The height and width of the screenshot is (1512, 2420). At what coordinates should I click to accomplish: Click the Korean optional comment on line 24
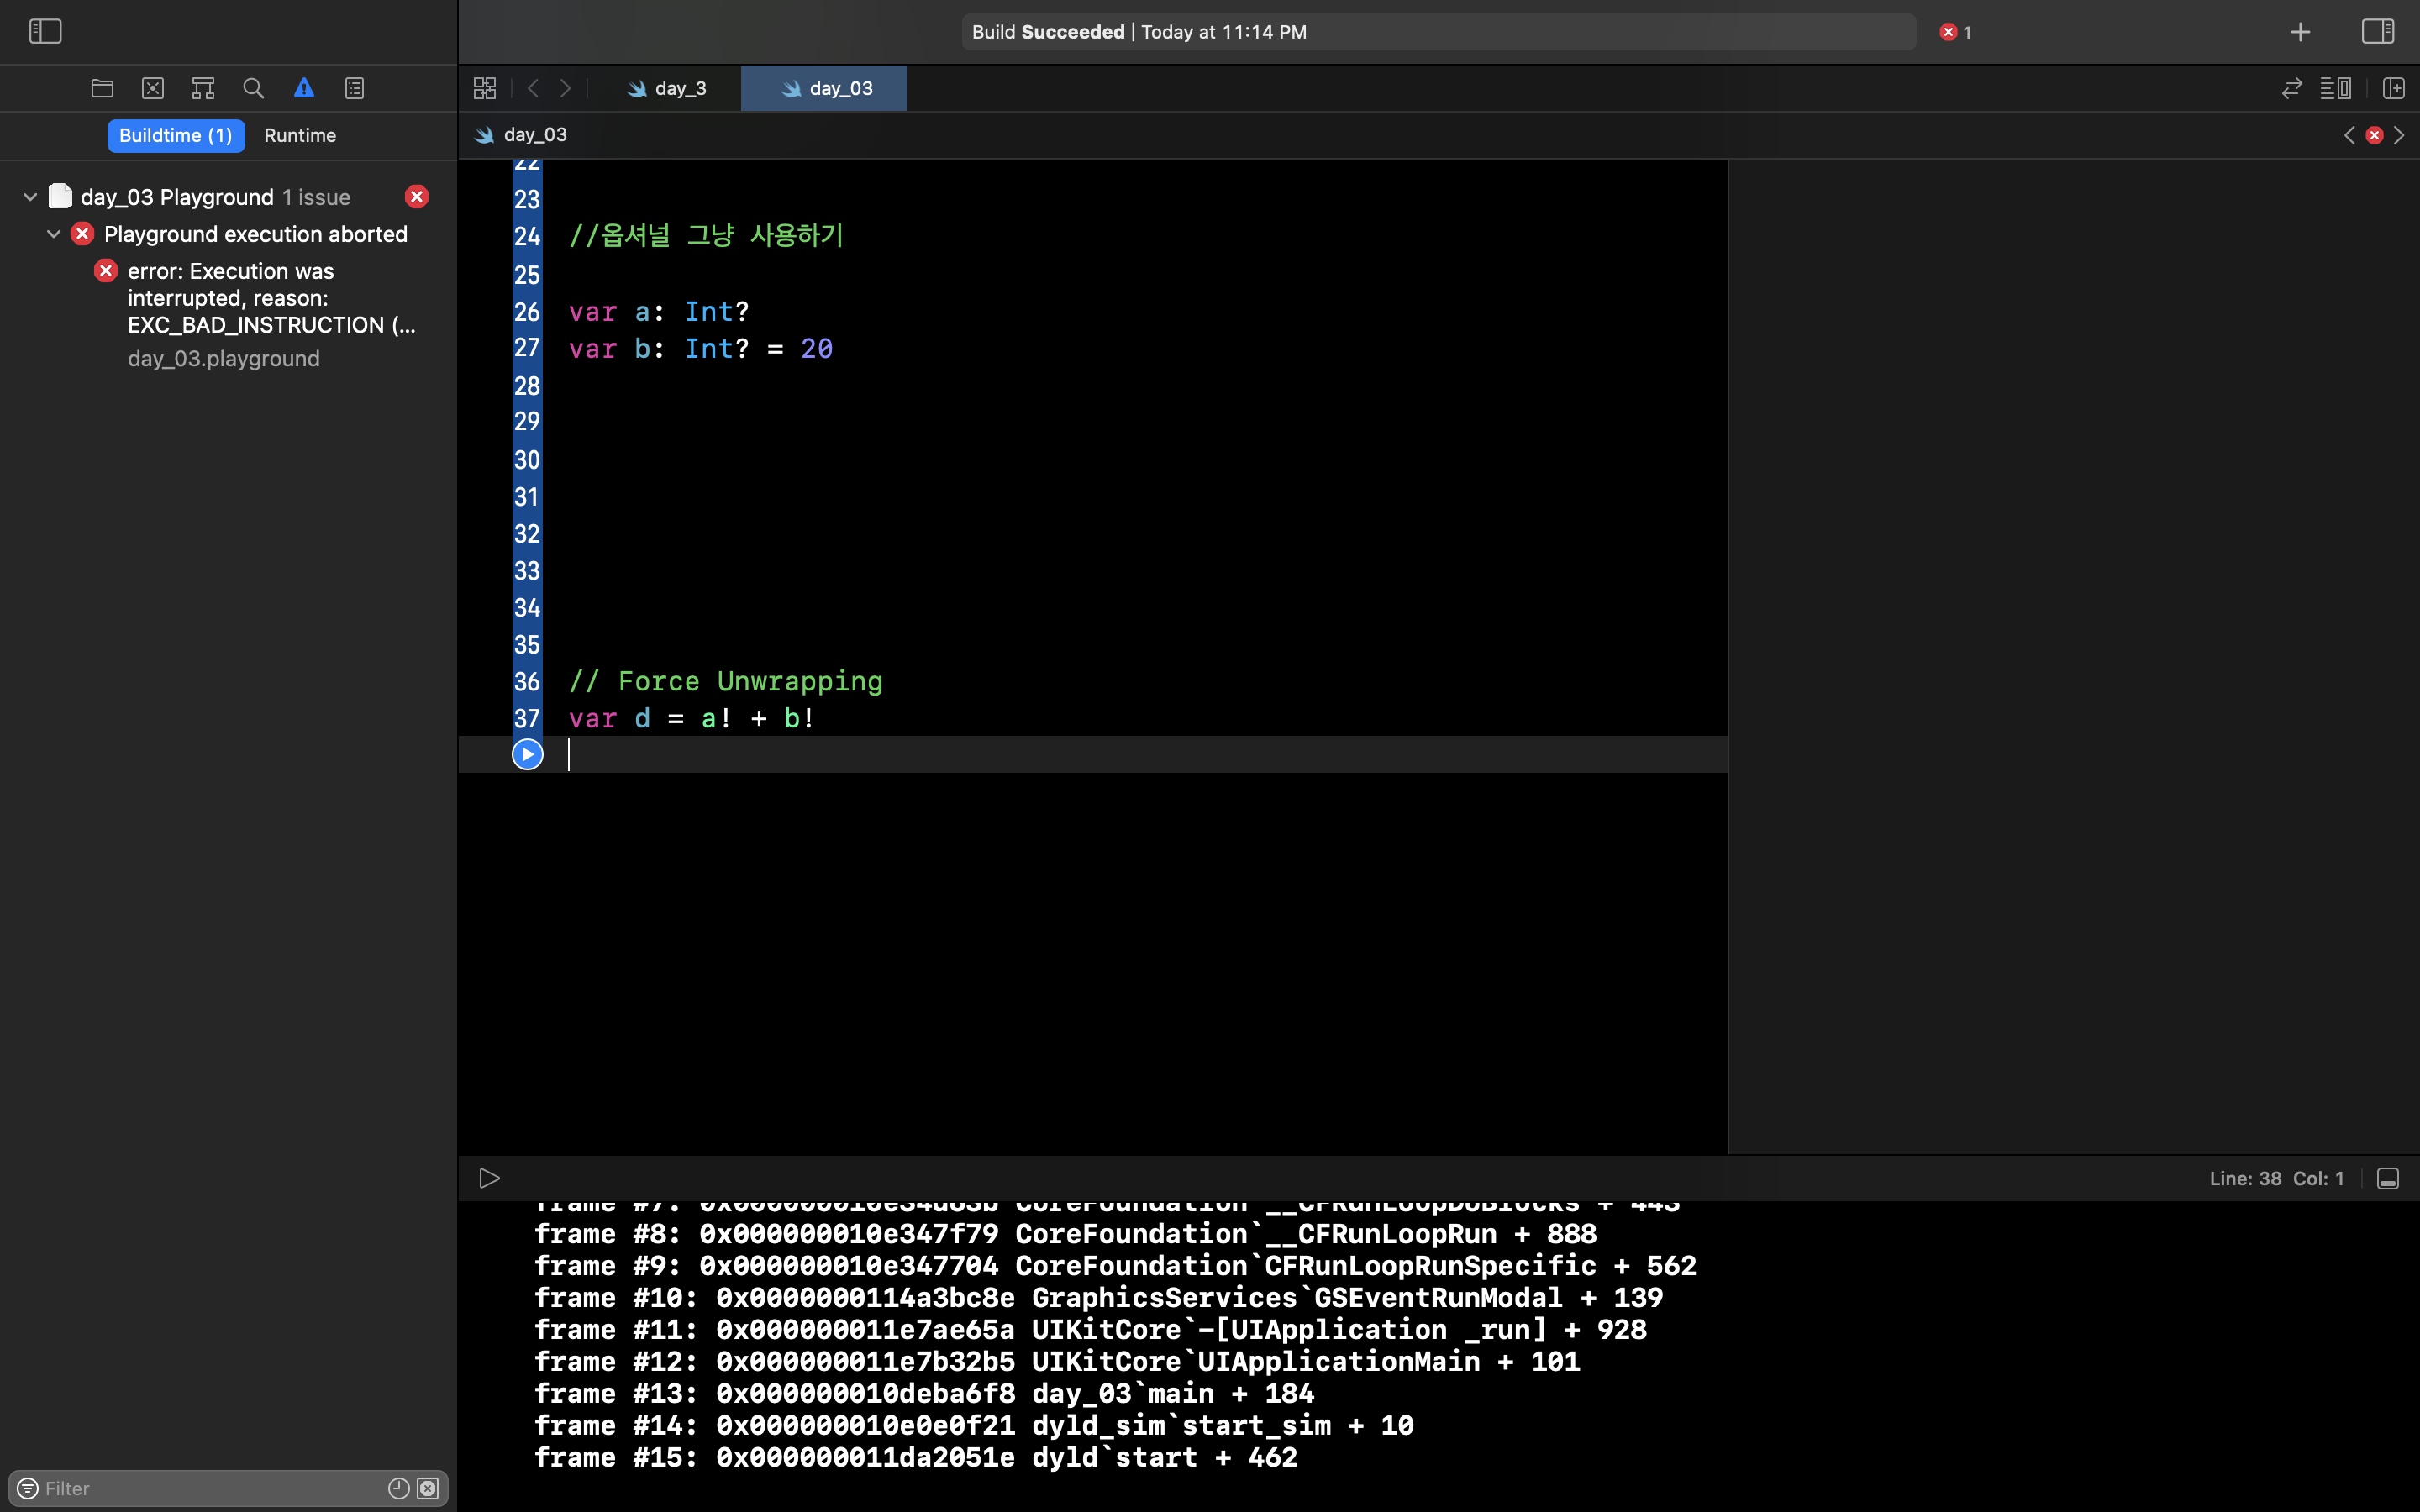(x=706, y=235)
